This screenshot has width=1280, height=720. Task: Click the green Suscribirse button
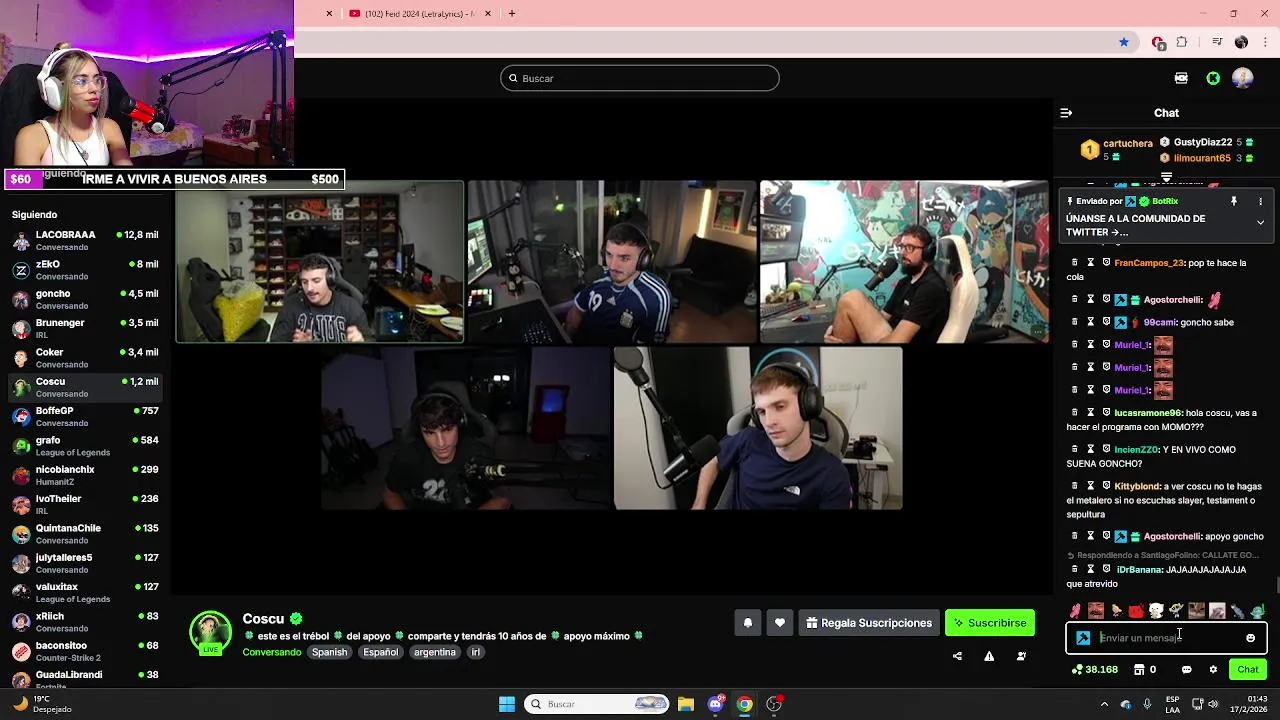990,623
